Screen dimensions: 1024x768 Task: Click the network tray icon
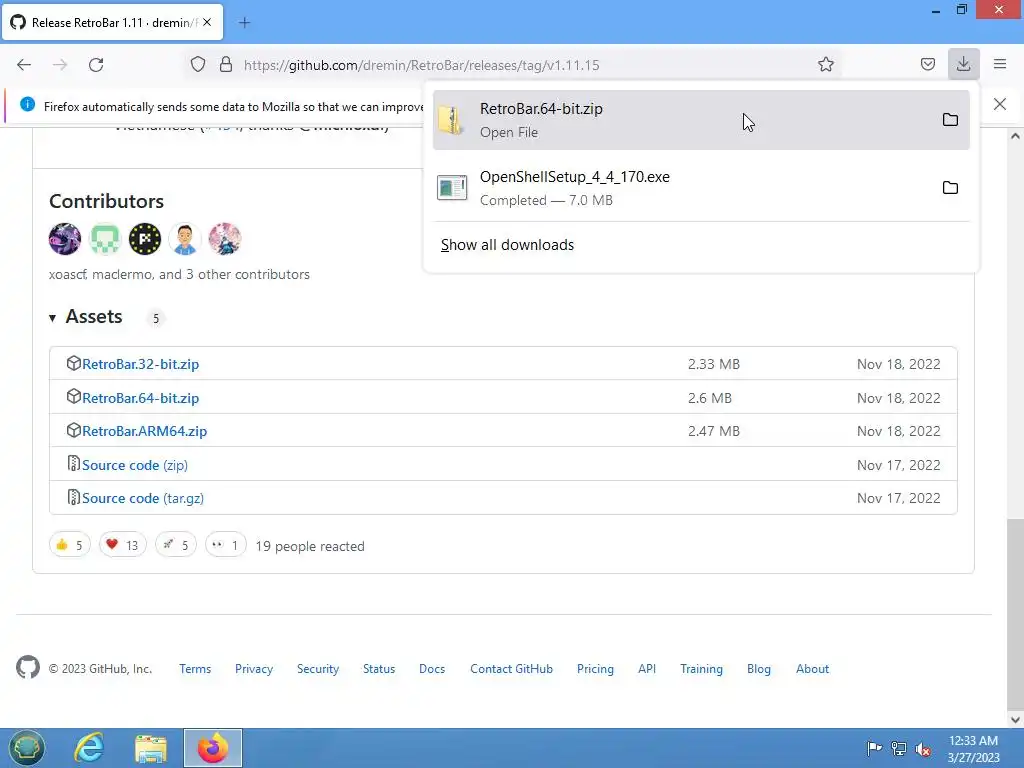pyautogui.click(x=899, y=748)
